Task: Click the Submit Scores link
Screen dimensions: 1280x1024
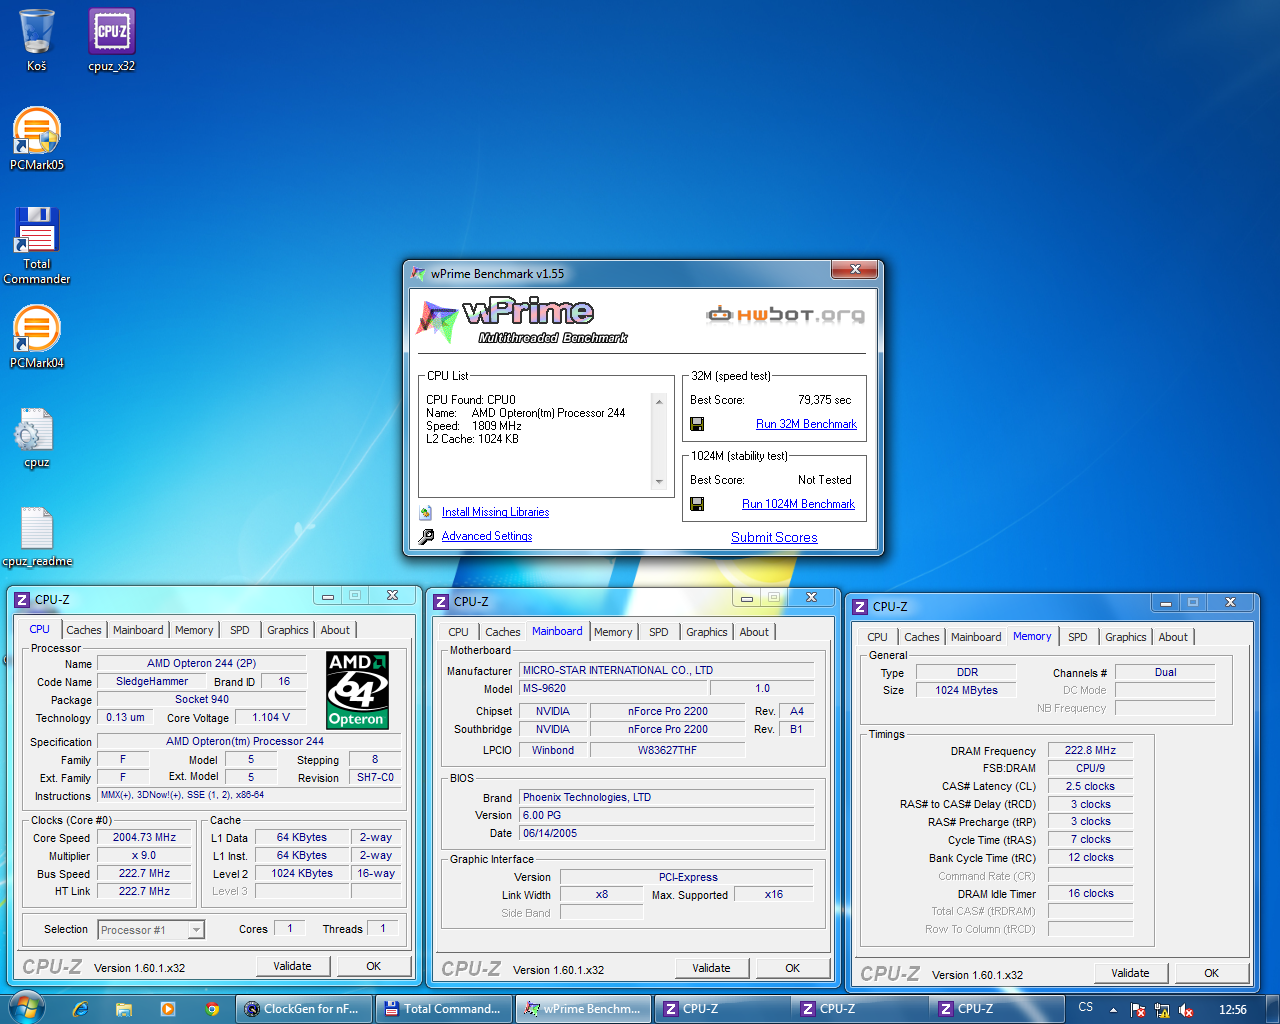Action: pyautogui.click(x=774, y=537)
